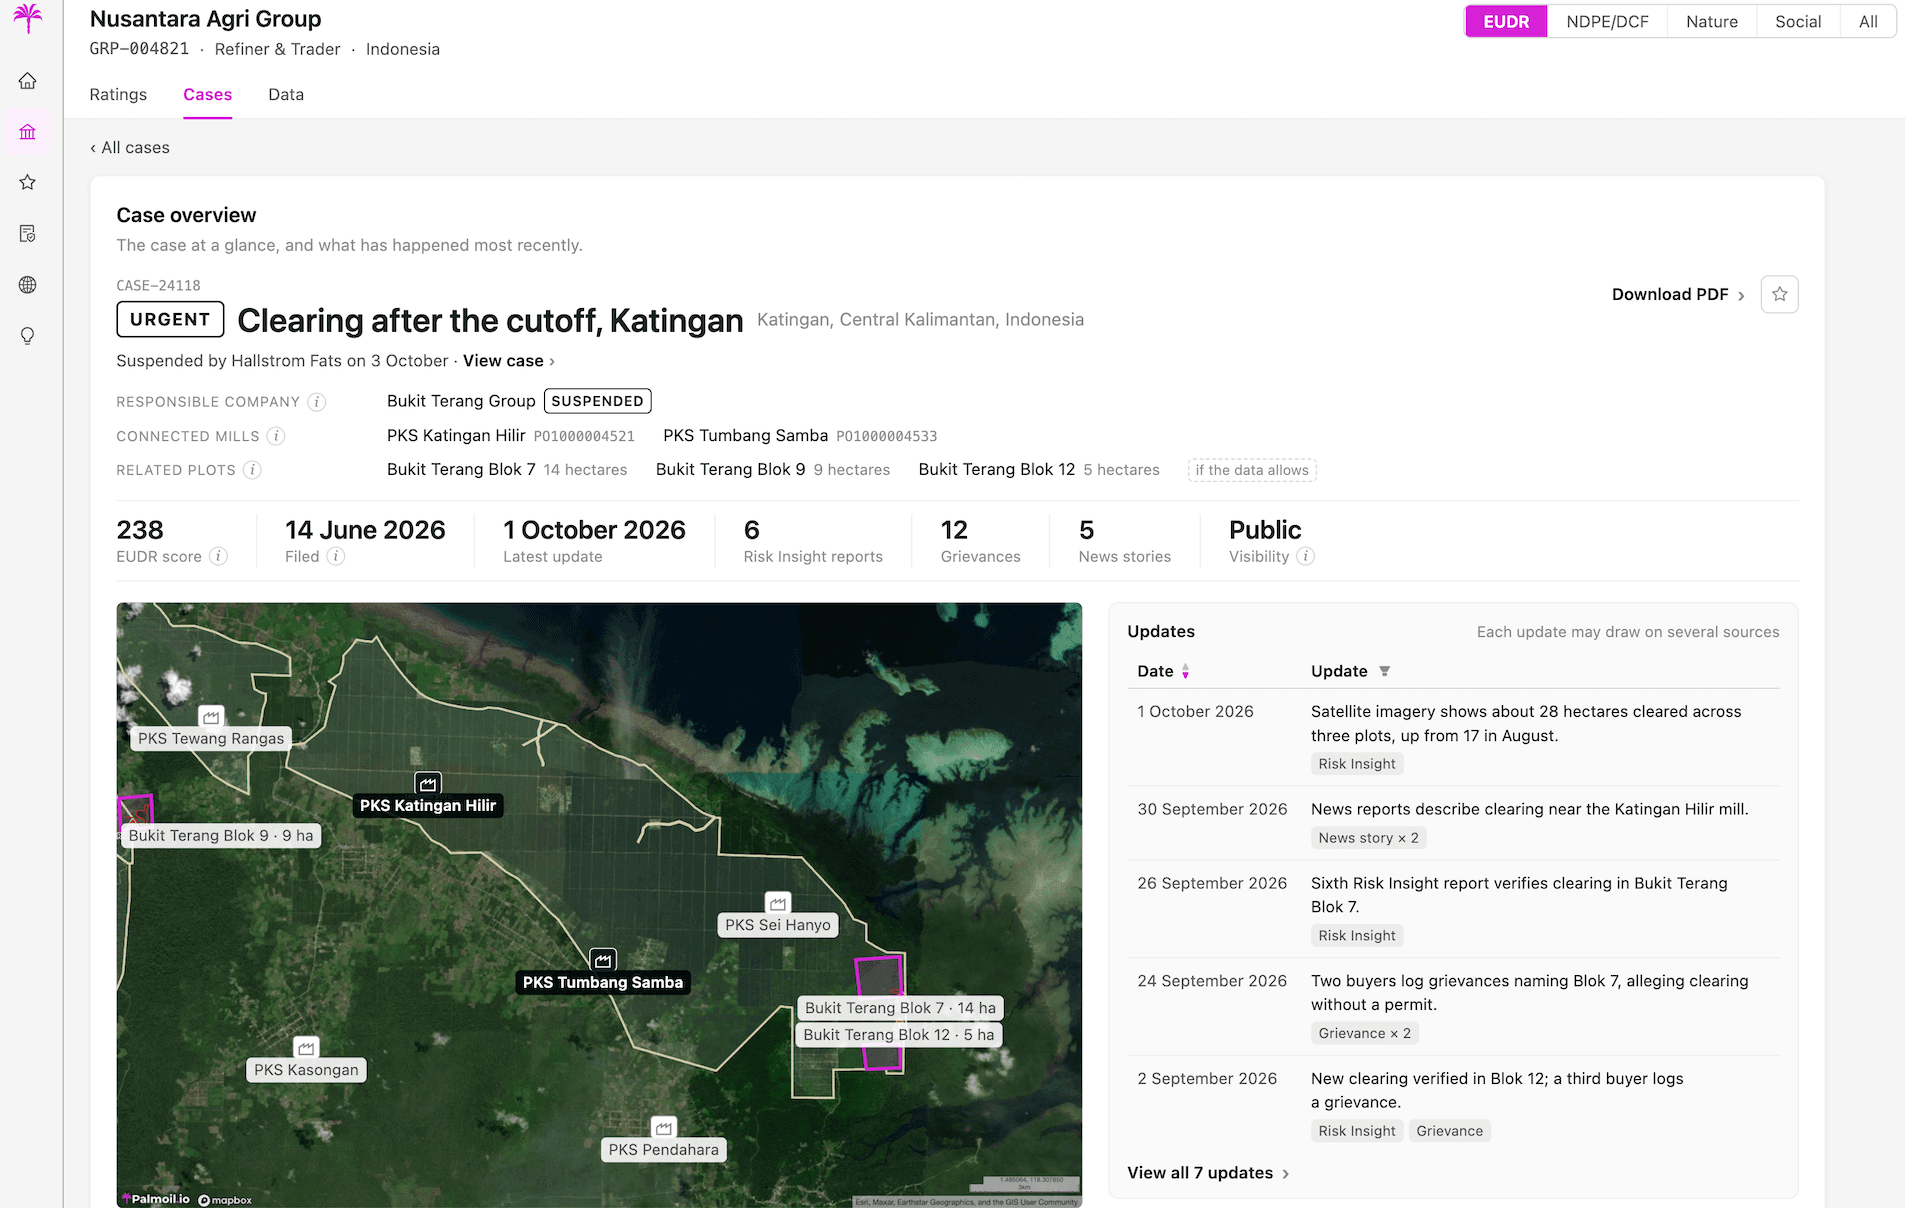
Task: Click Bukit Terang Blok 12 map label
Action: point(899,1035)
